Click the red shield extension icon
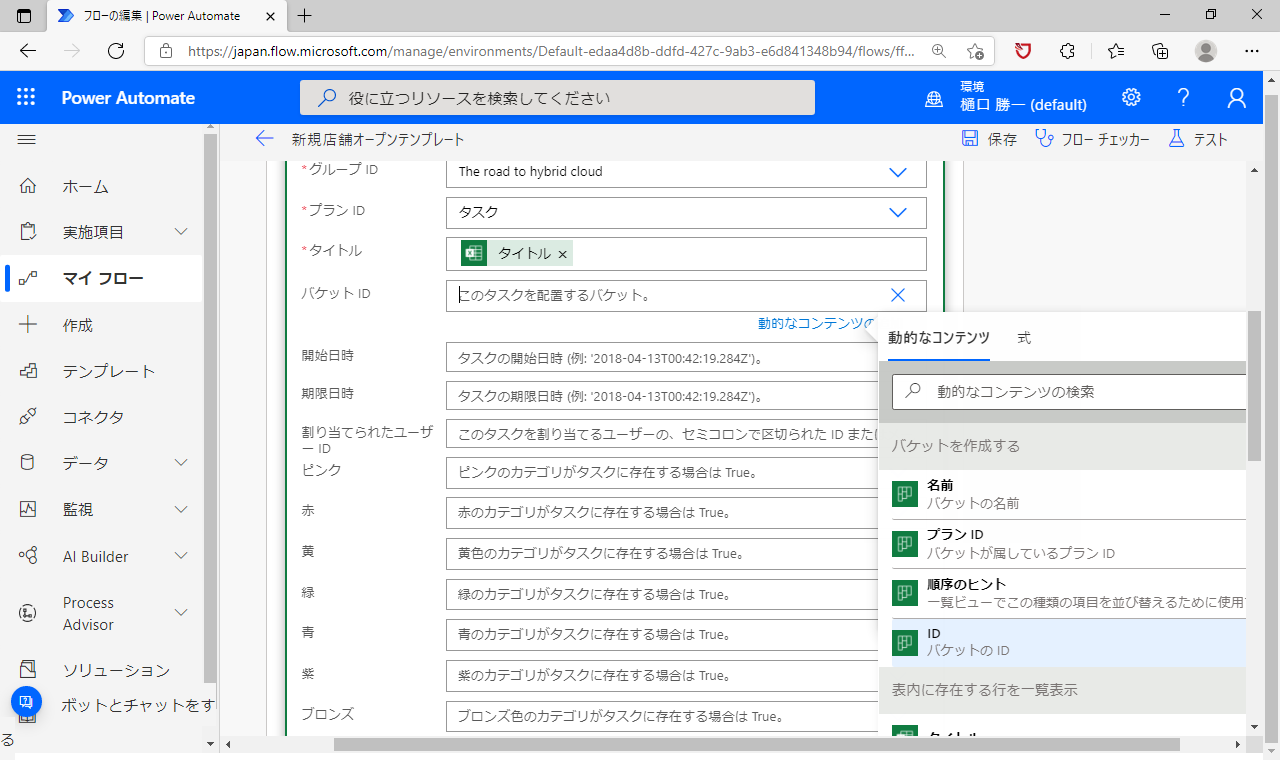The height and width of the screenshot is (760, 1280). point(1022,51)
